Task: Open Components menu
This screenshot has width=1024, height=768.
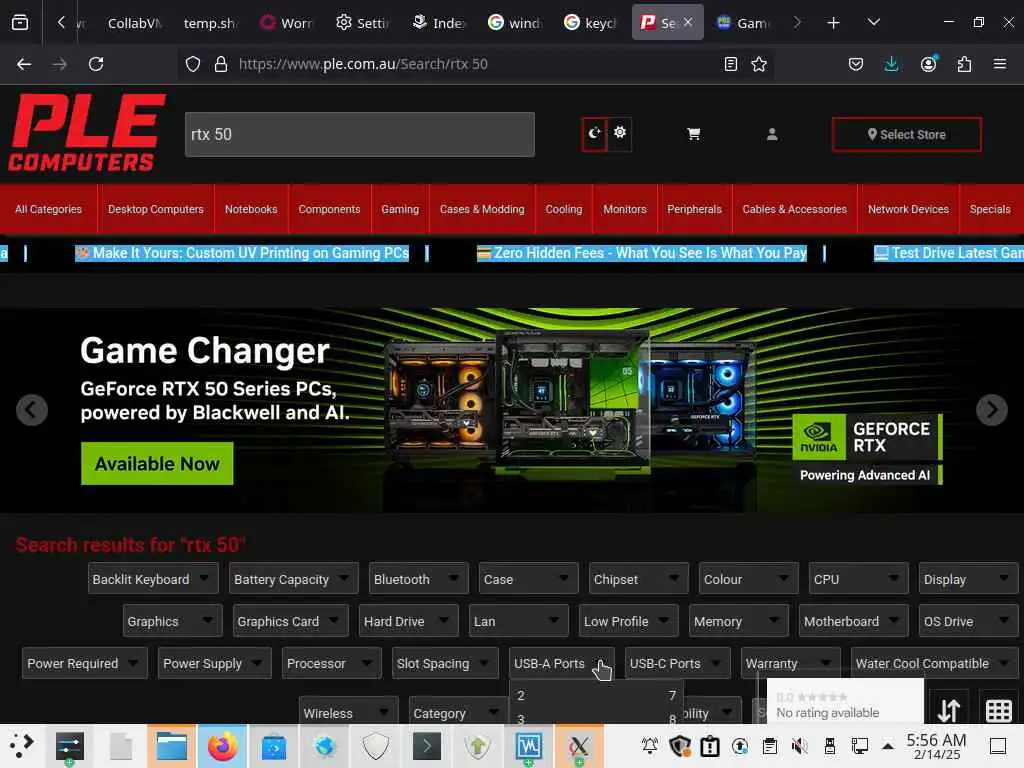Action: tap(329, 209)
